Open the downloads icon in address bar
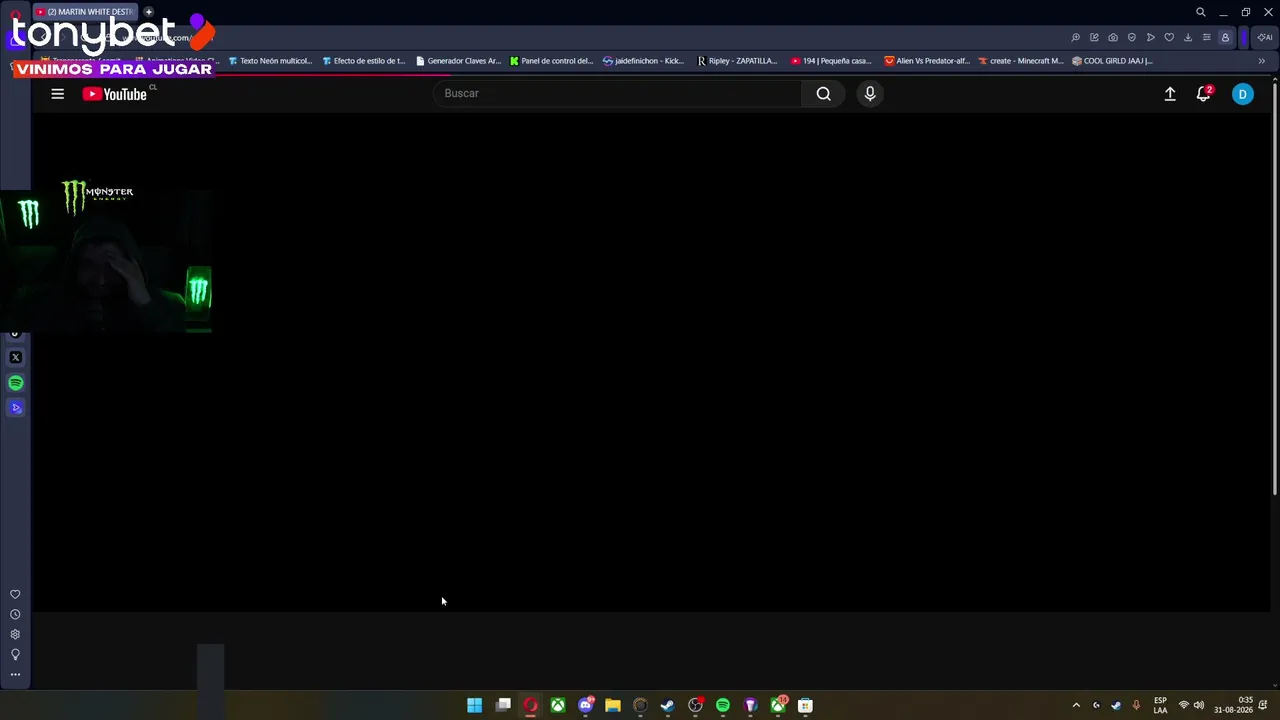Image resolution: width=1280 pixels, height=720 pixels. [1188, 38]
